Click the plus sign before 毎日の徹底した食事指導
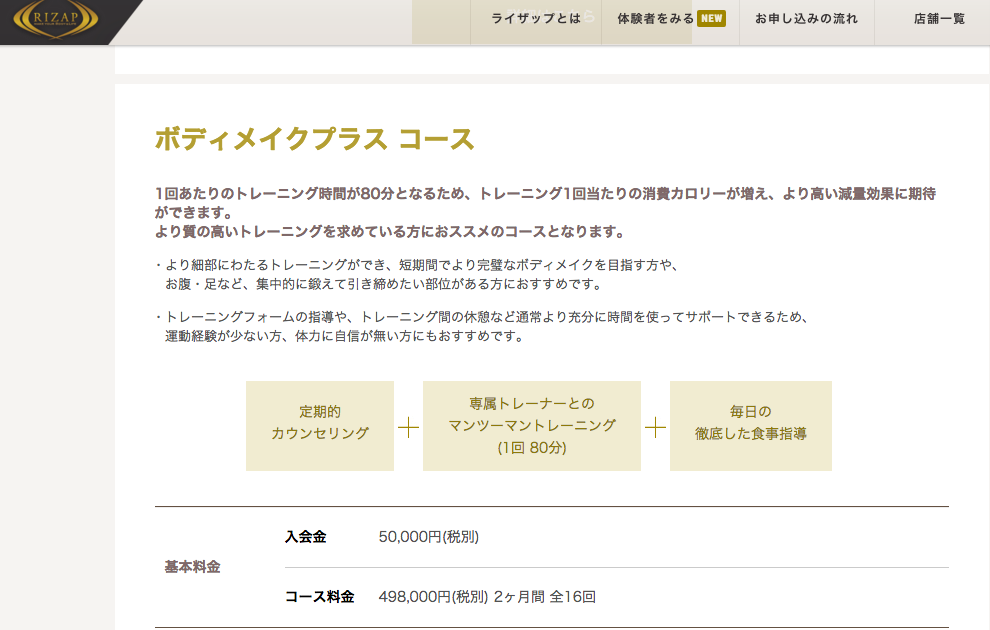 coord(655,427)
